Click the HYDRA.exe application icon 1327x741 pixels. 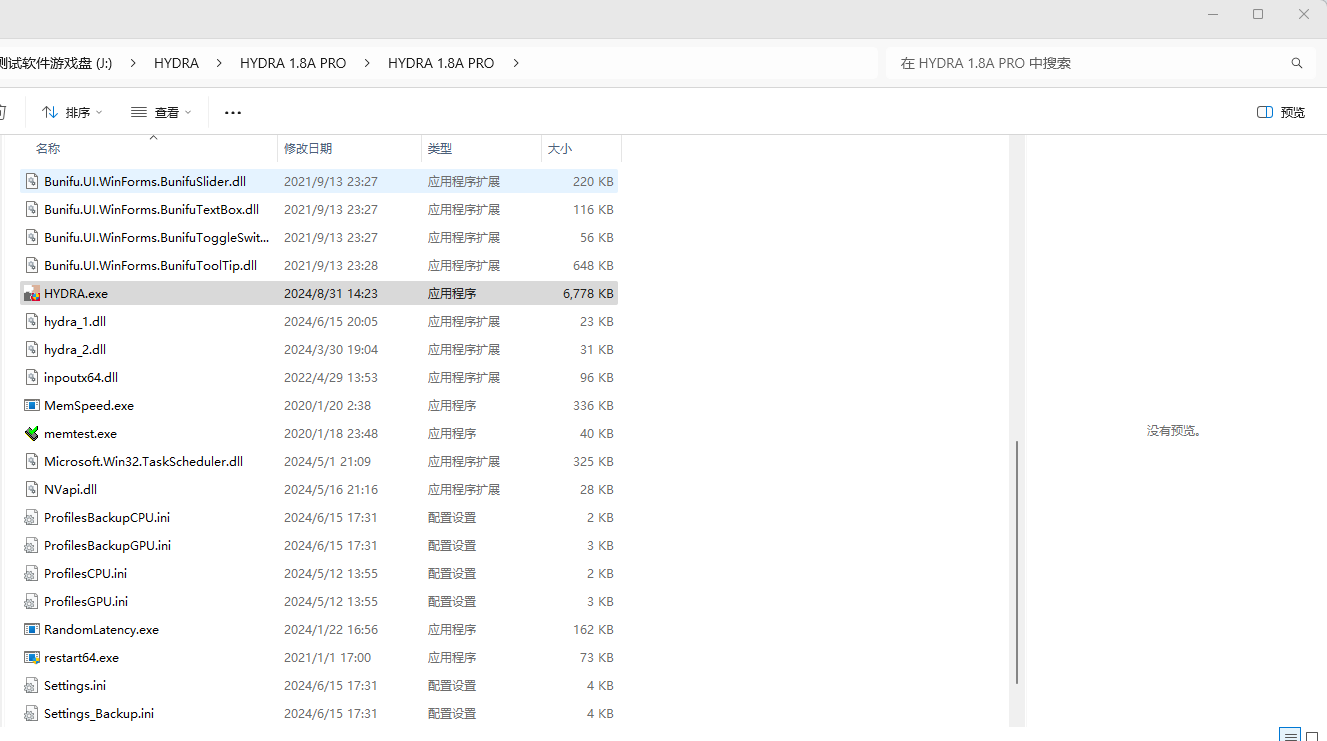[x=32, y=294]
